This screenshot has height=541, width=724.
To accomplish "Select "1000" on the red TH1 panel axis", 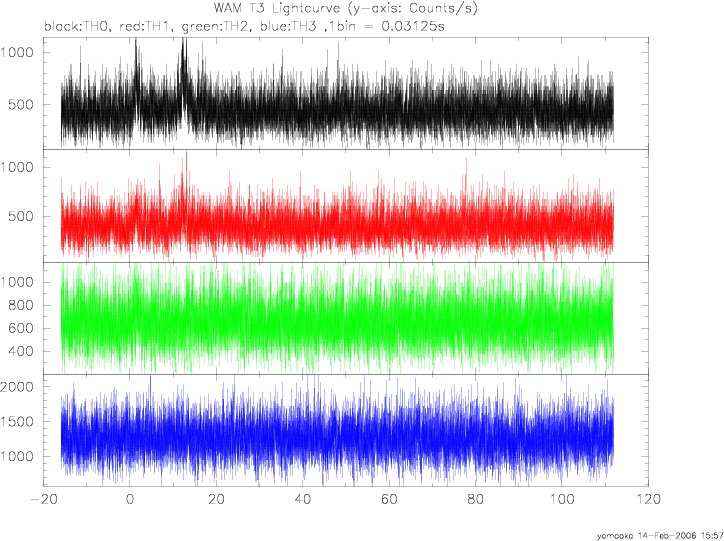I will [17, 167].
